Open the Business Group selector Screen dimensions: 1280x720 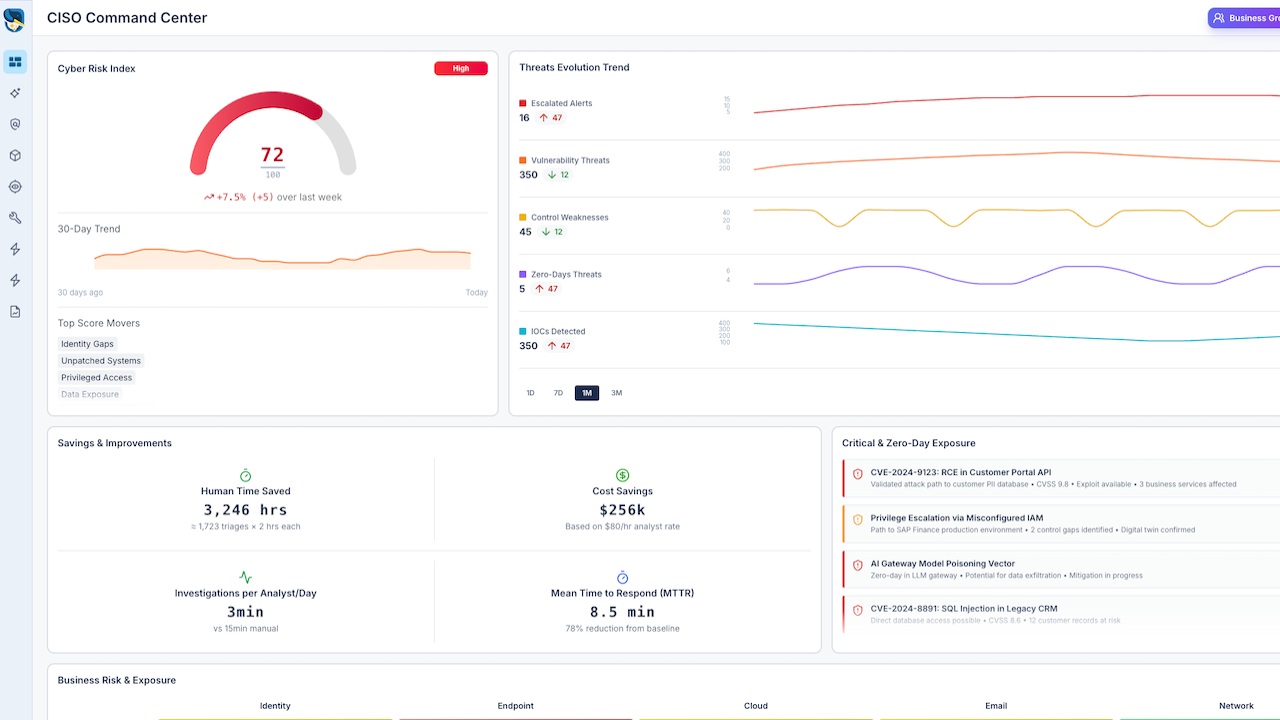[1244, 18]
